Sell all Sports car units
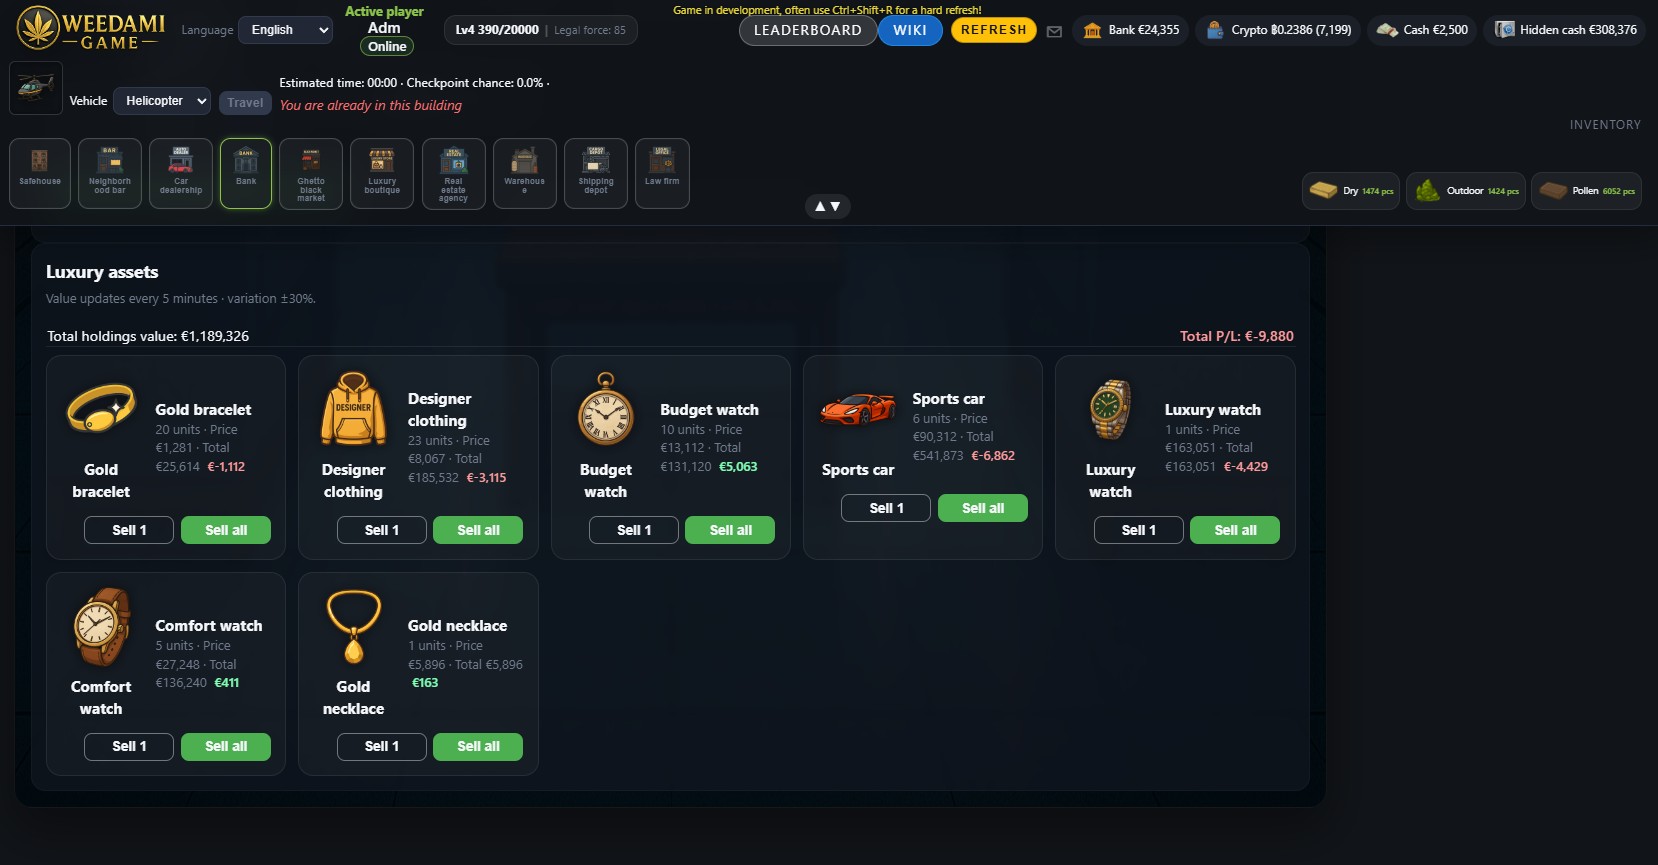1658x865 pixels. click(x=983, y=508)
